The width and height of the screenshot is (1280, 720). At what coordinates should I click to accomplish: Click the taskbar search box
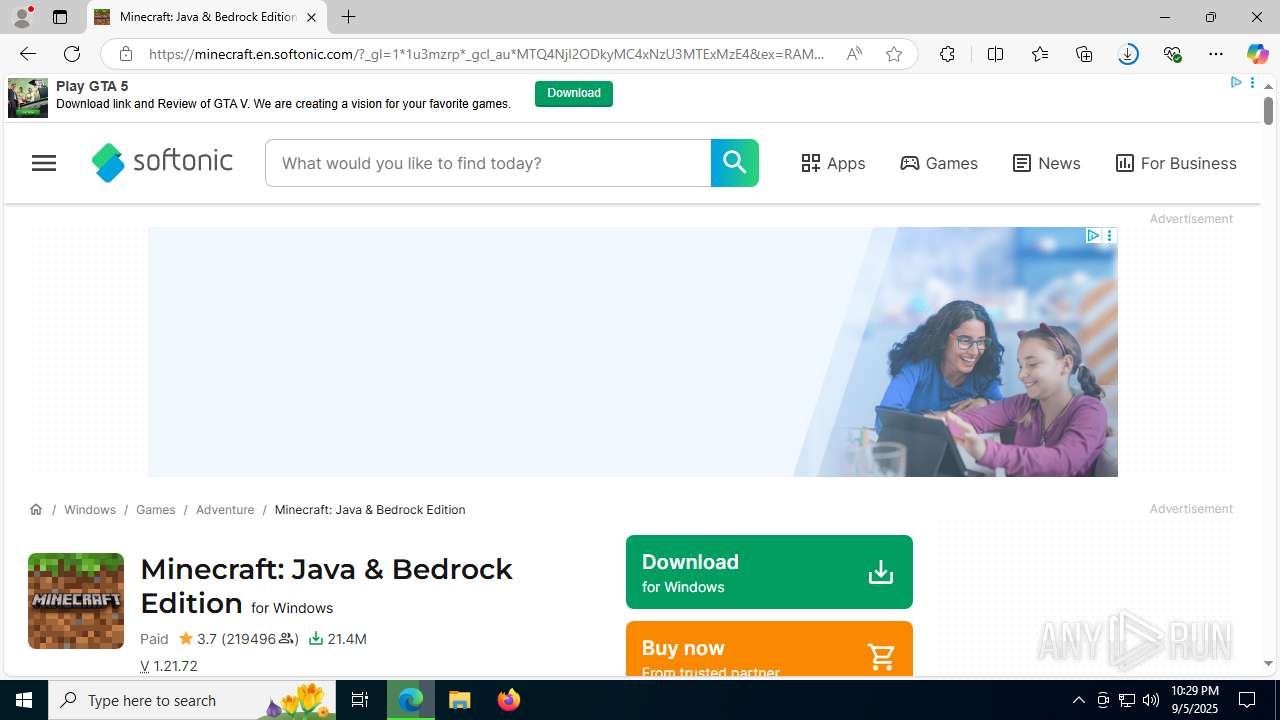tap(192, 700)
